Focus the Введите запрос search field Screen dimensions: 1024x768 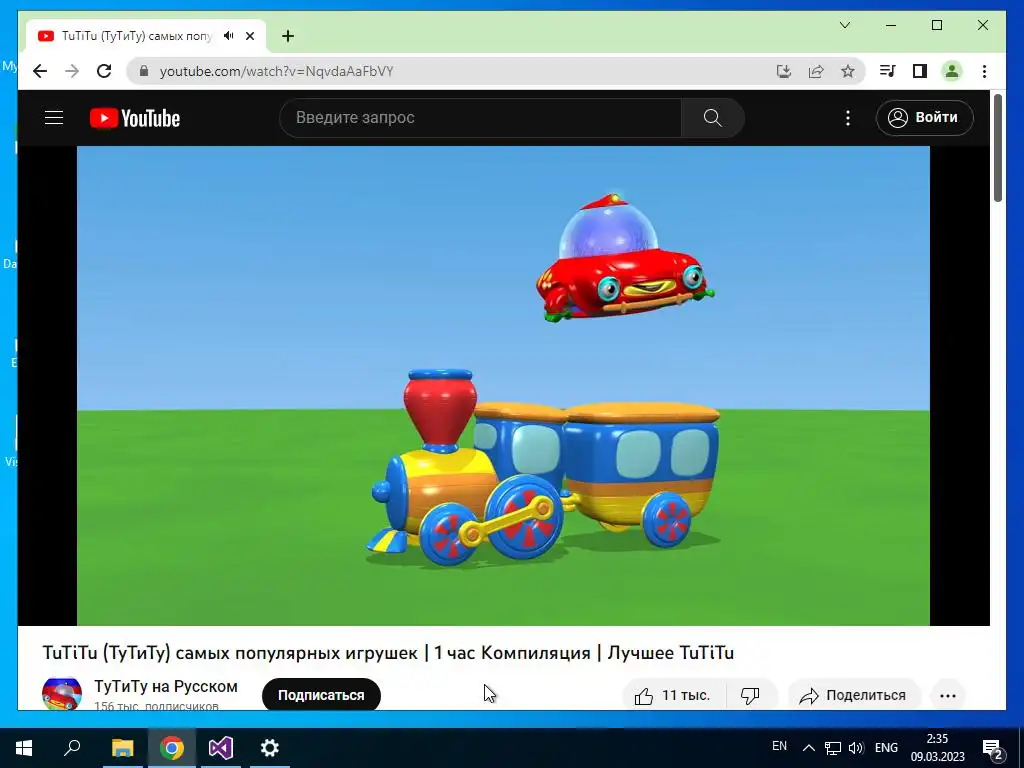(x=480, y=118)
